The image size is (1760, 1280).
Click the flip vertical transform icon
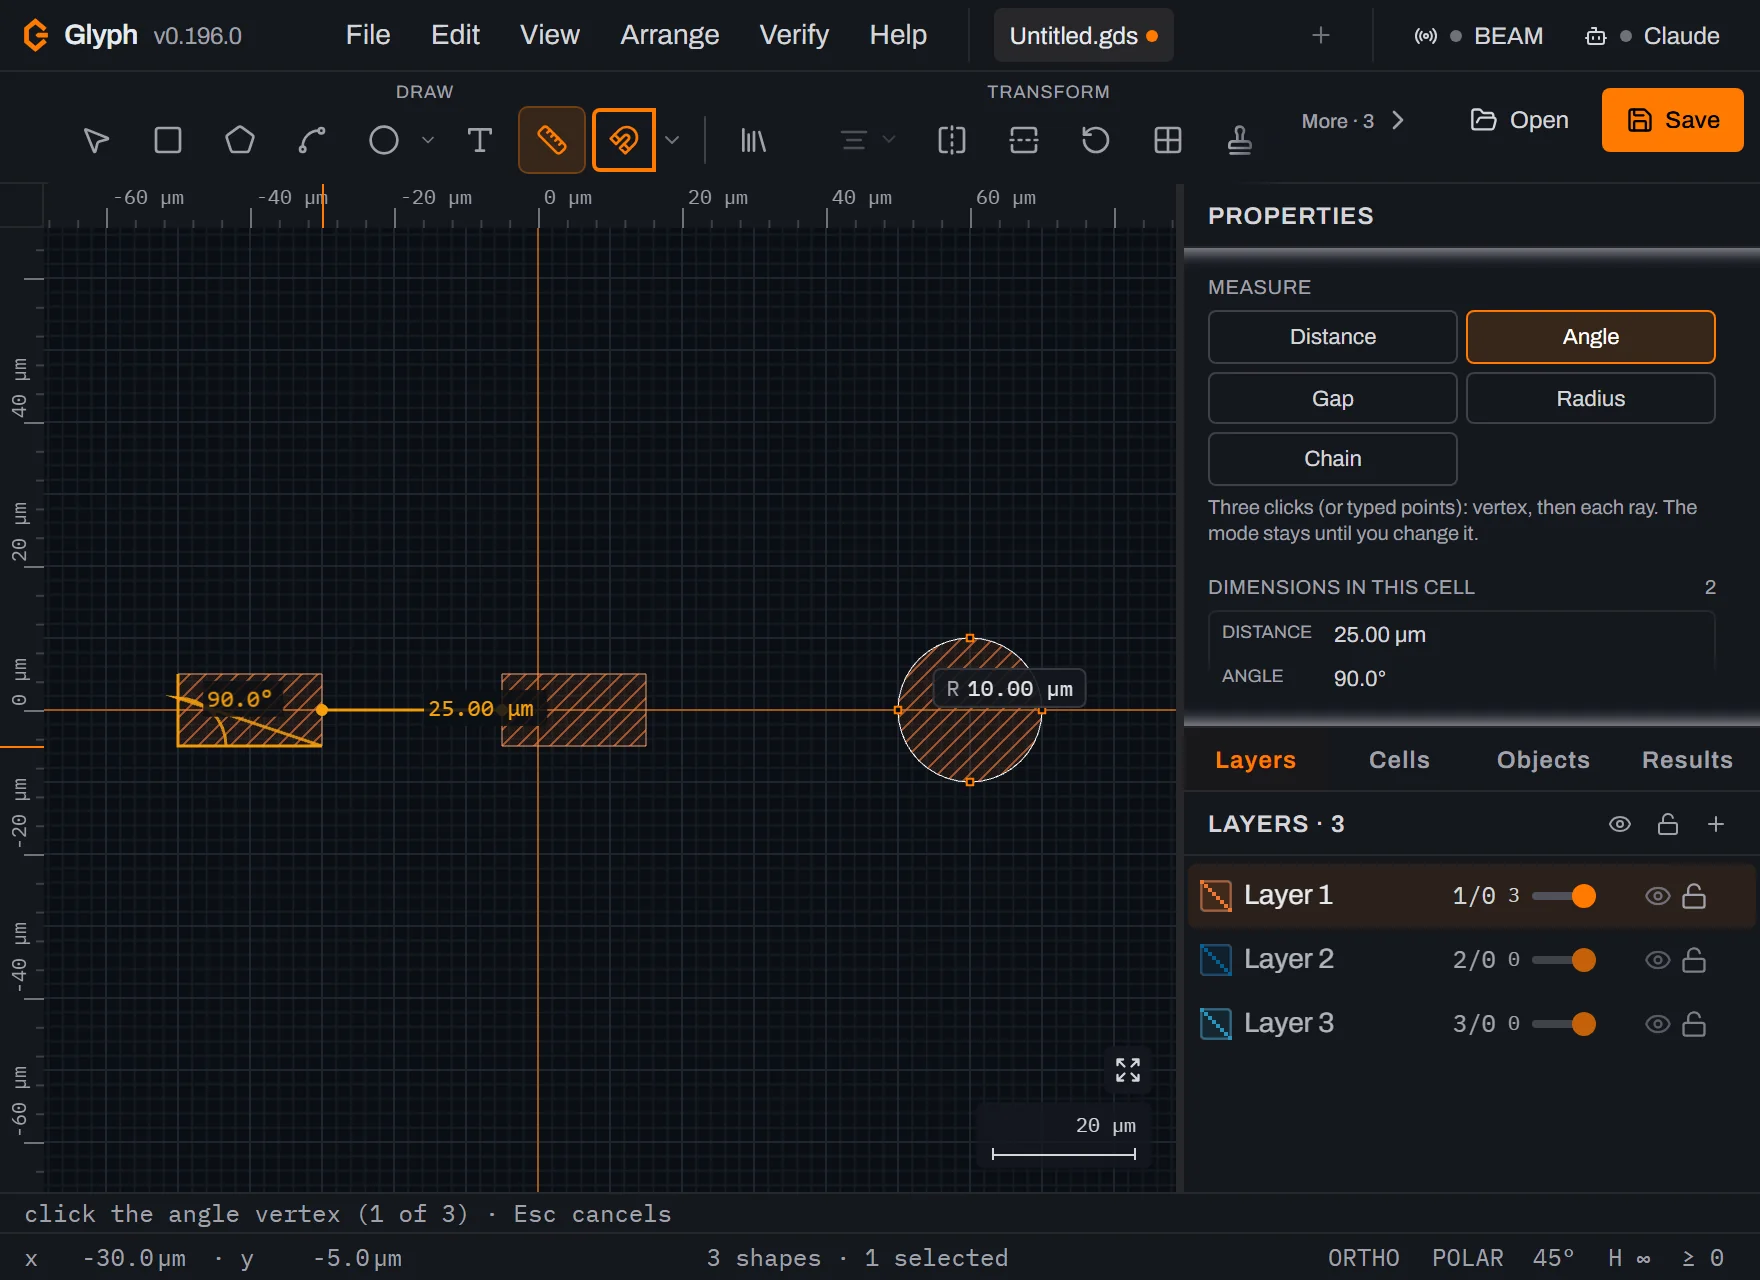pos(1024,140)
